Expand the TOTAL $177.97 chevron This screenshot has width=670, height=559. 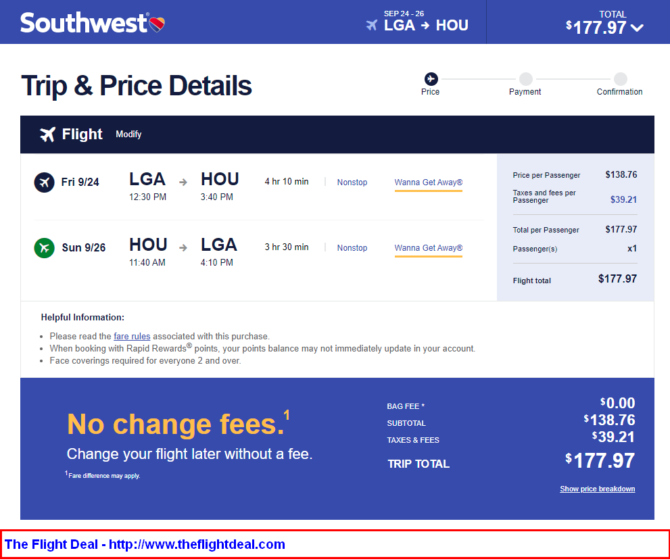(x=637, y=28)
